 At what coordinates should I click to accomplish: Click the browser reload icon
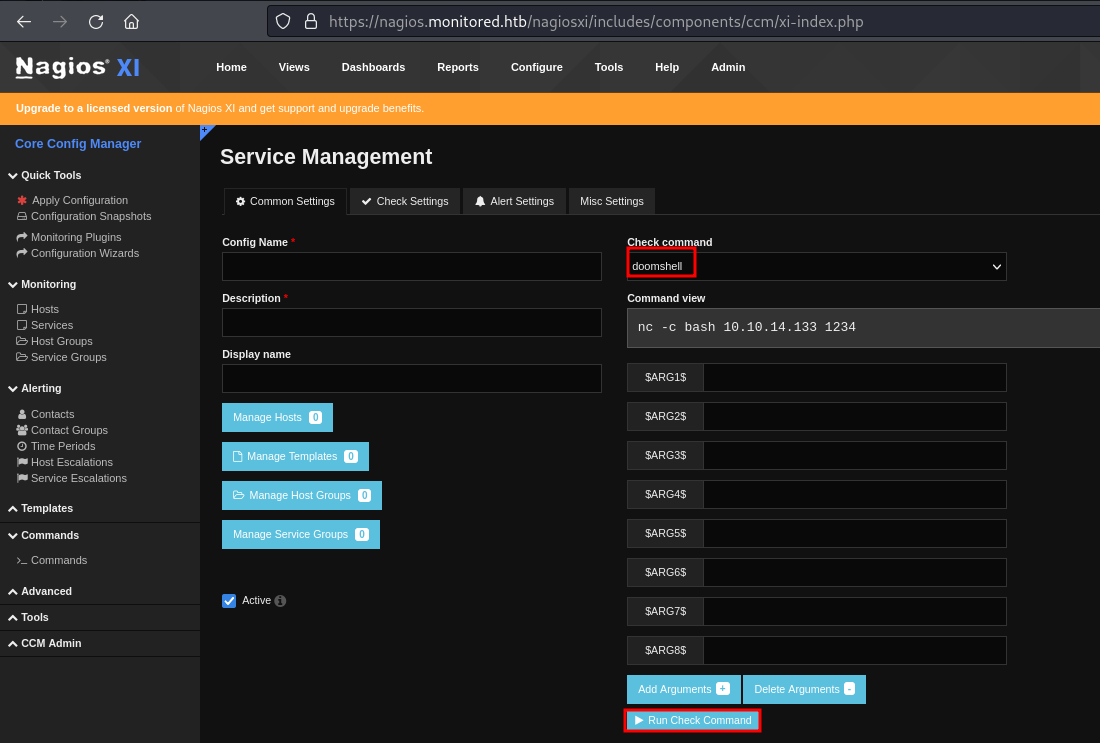click(x=96, y=21)
